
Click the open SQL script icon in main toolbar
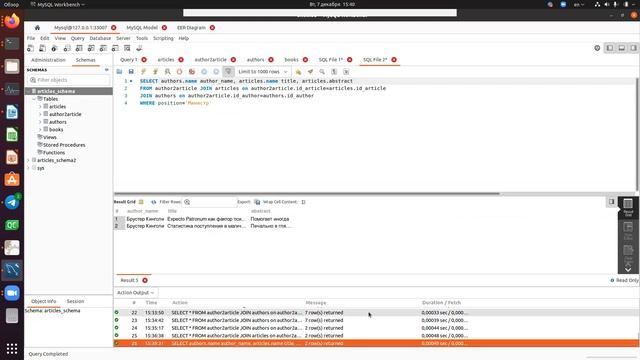coord(42,48)
